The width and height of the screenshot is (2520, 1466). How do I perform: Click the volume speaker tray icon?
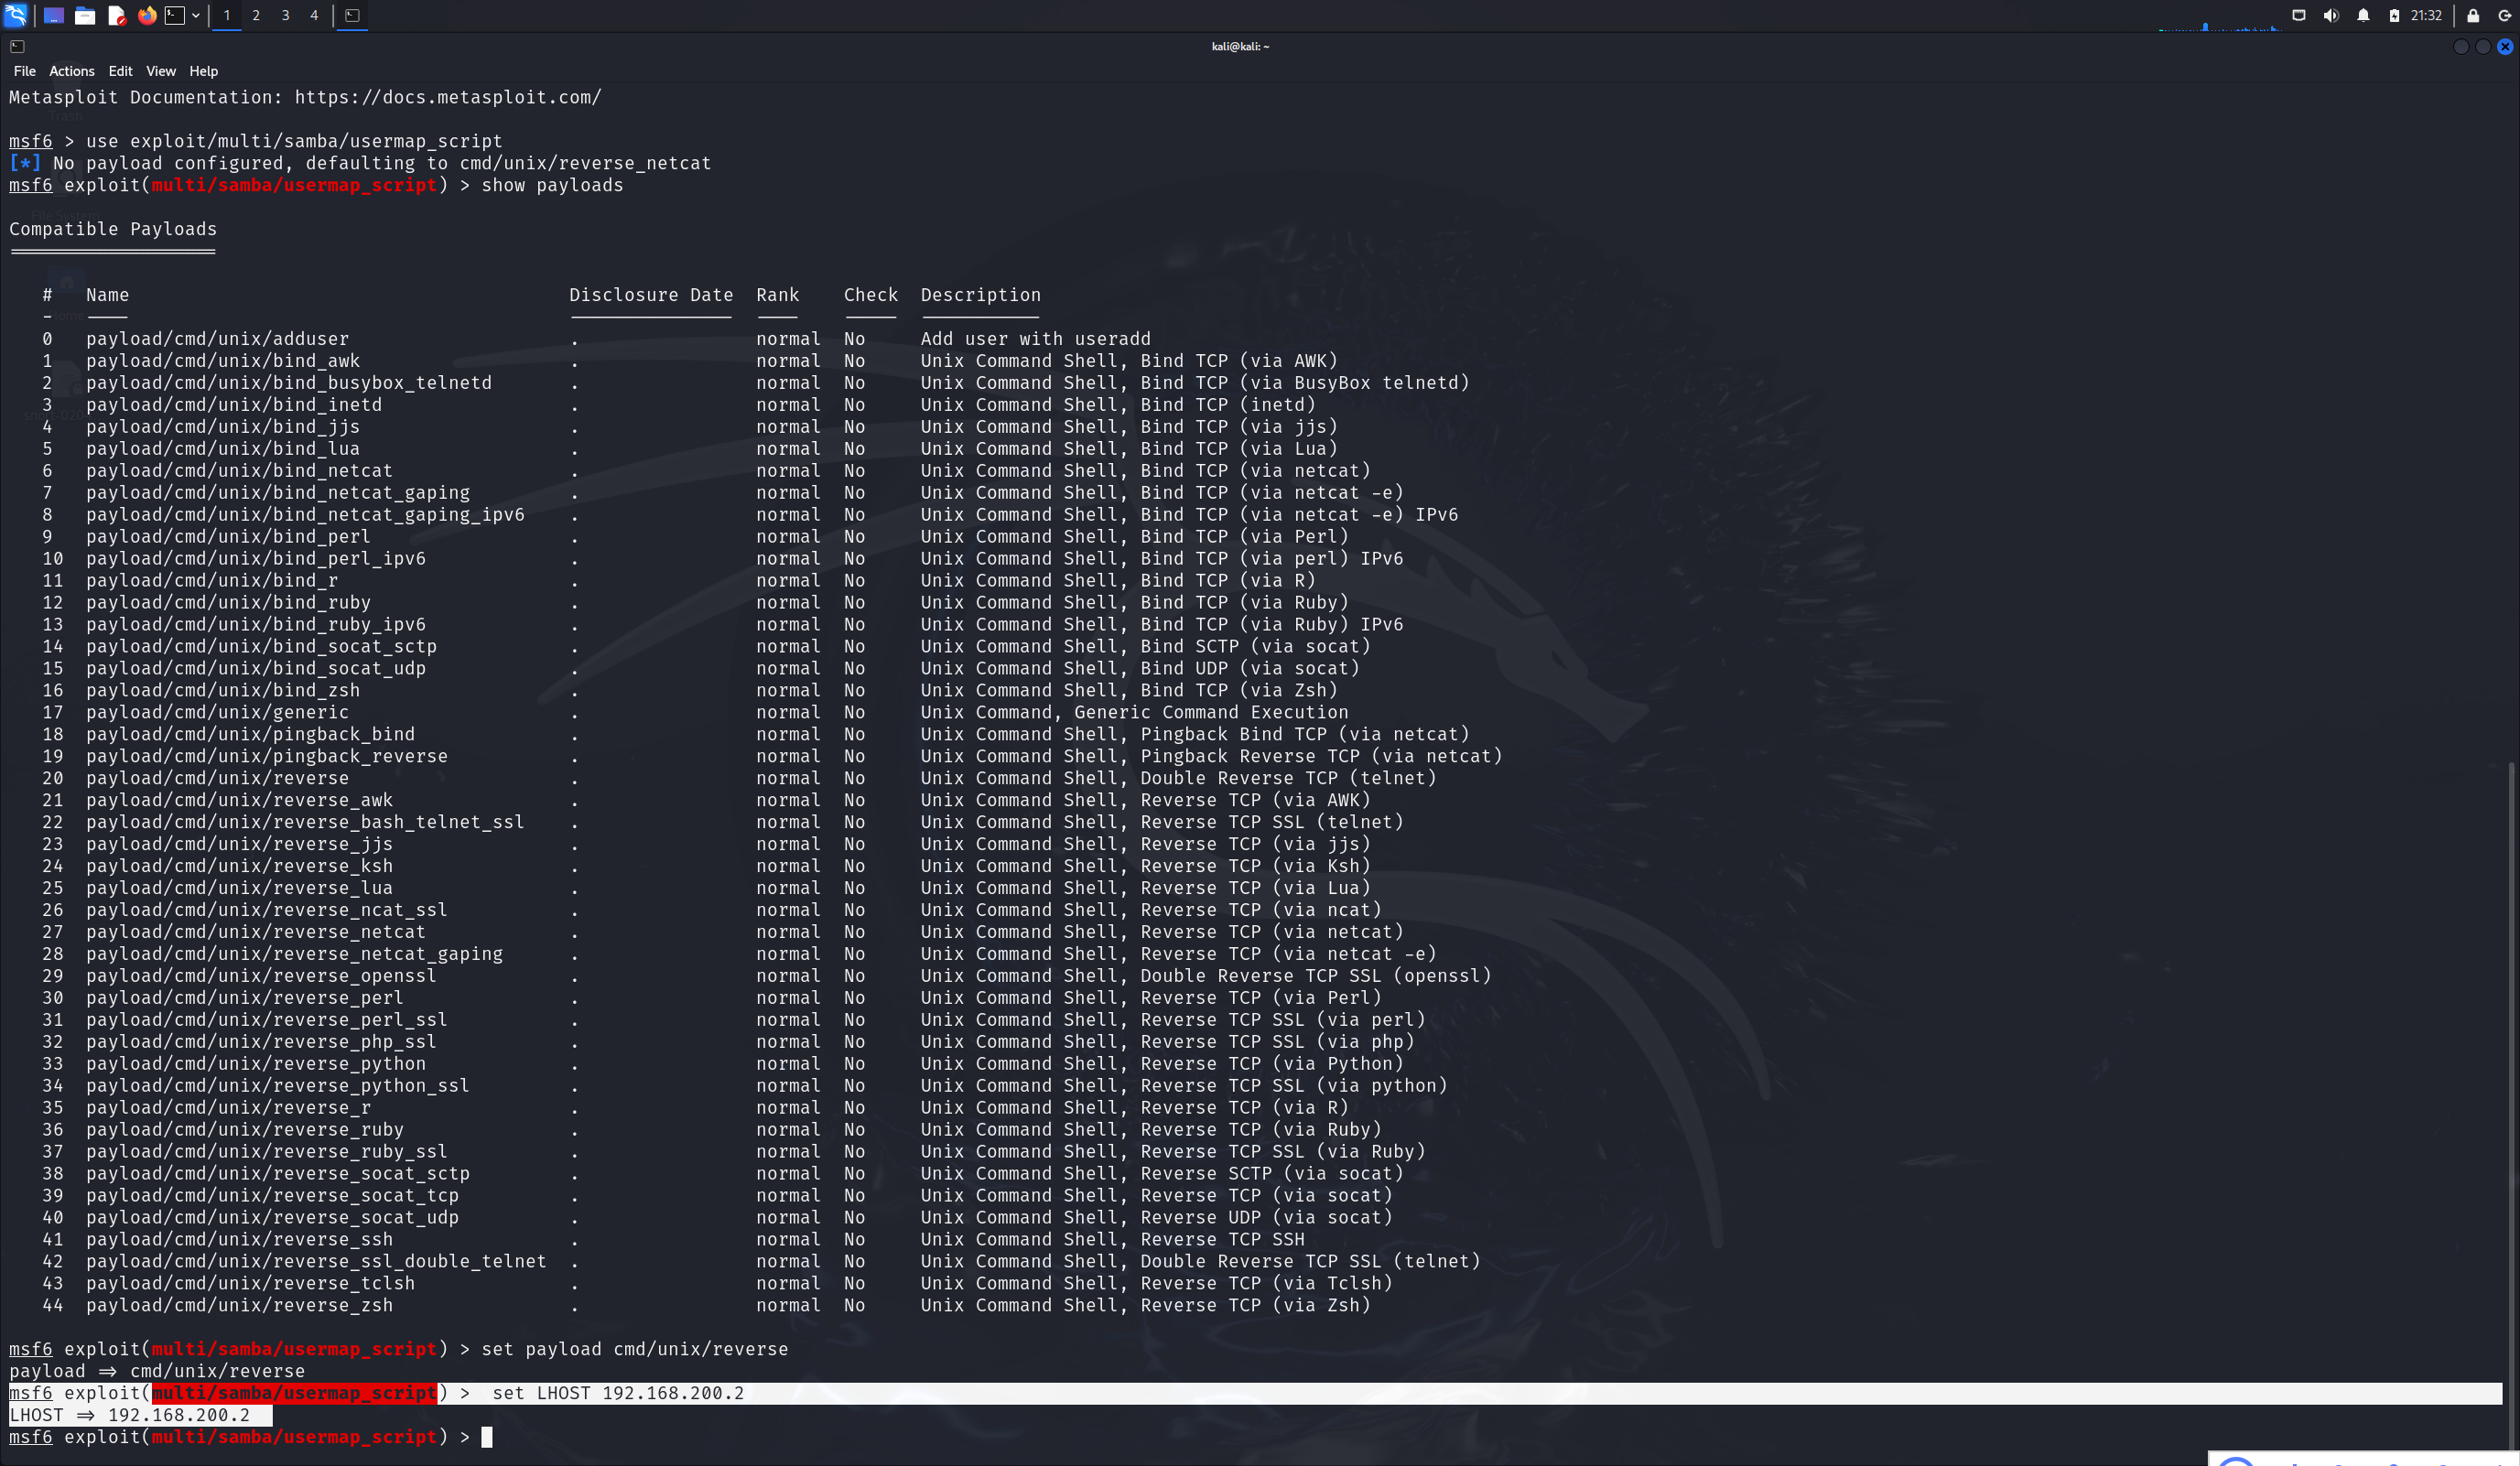coord(2331,15)
